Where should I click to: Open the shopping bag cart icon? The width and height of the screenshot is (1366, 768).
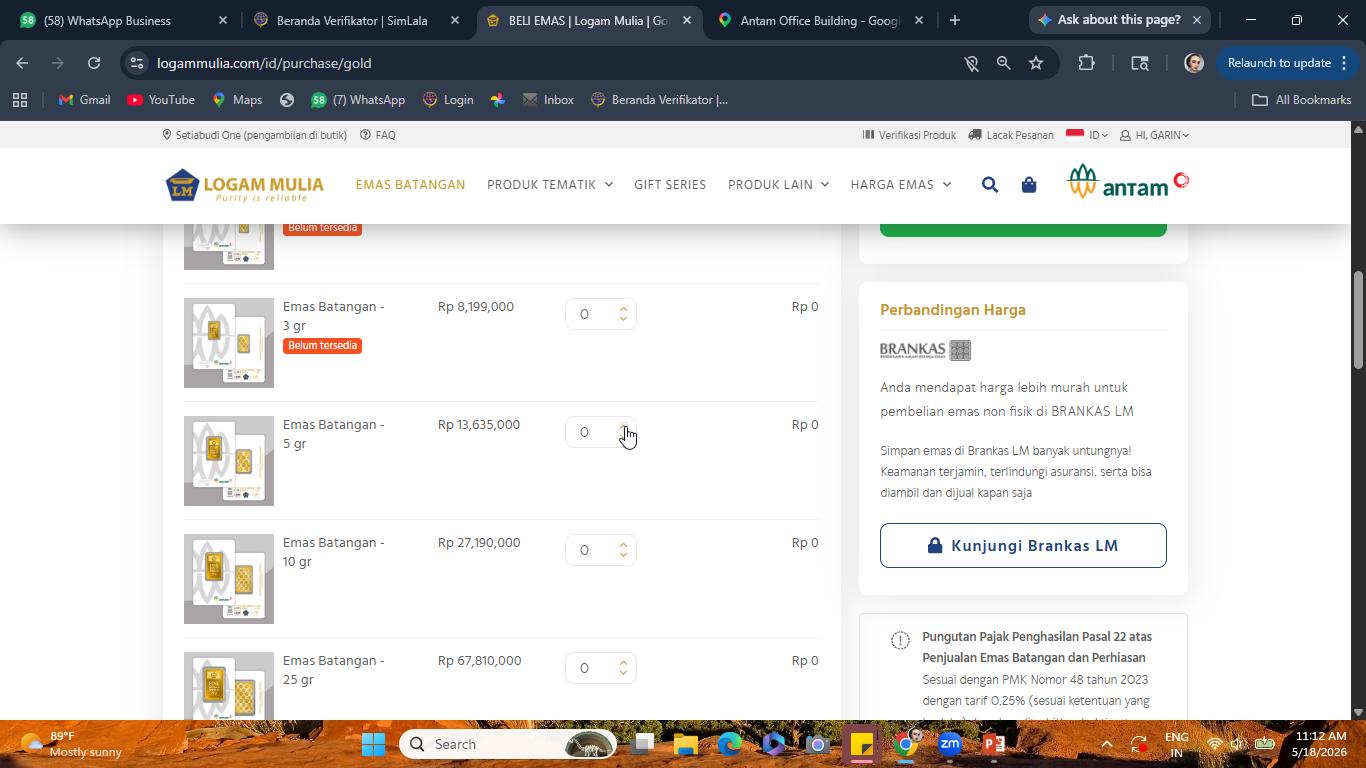(x=1029, y=185)
